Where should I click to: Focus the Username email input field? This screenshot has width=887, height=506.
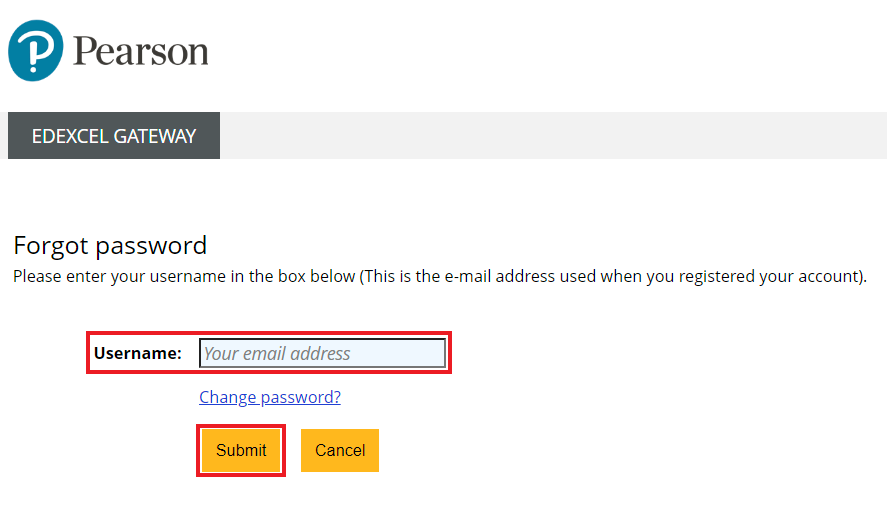[322, 353]
